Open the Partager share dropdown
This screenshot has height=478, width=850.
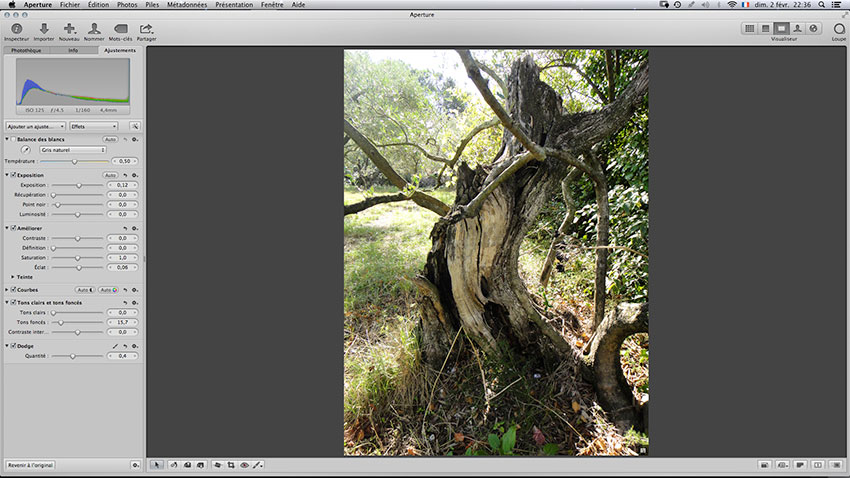click(x=146, y=31)
